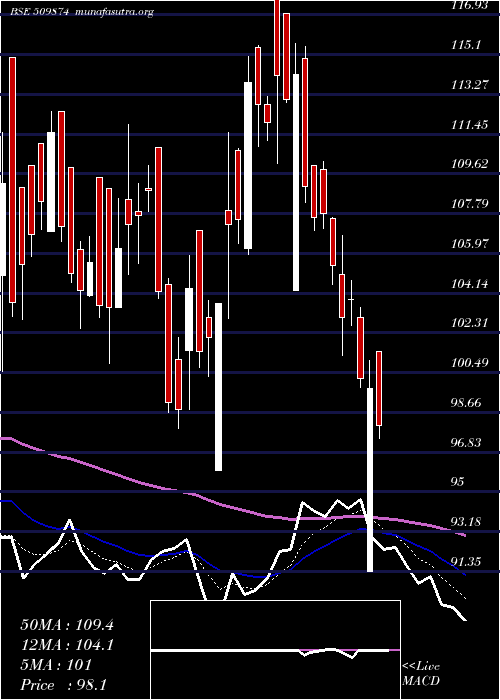Click the munafasutra.org label

click(x=115, y=12)
